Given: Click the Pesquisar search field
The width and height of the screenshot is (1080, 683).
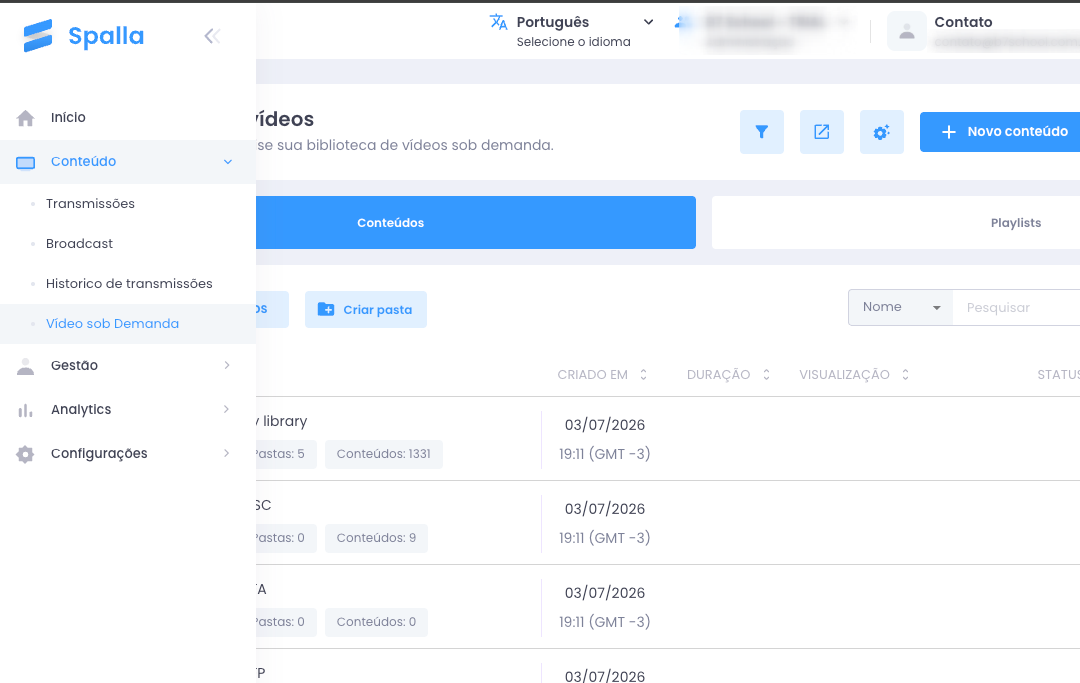Looking at the screenshot, I should 1016,308.
